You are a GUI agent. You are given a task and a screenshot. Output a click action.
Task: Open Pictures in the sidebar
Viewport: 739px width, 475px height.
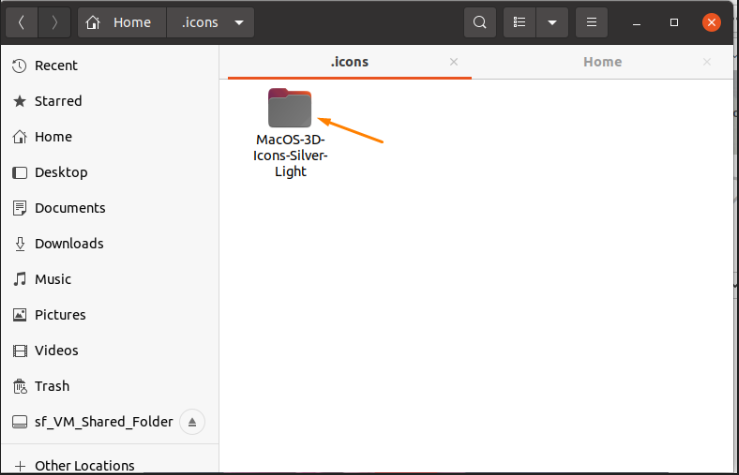(x=110, y=315)
